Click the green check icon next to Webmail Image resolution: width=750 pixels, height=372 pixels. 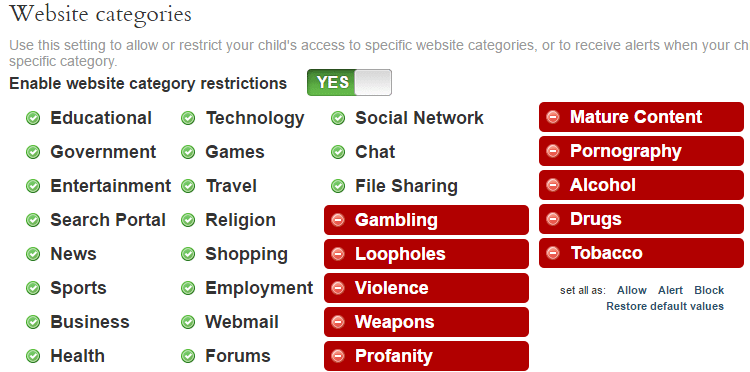(x=188, y=322)
